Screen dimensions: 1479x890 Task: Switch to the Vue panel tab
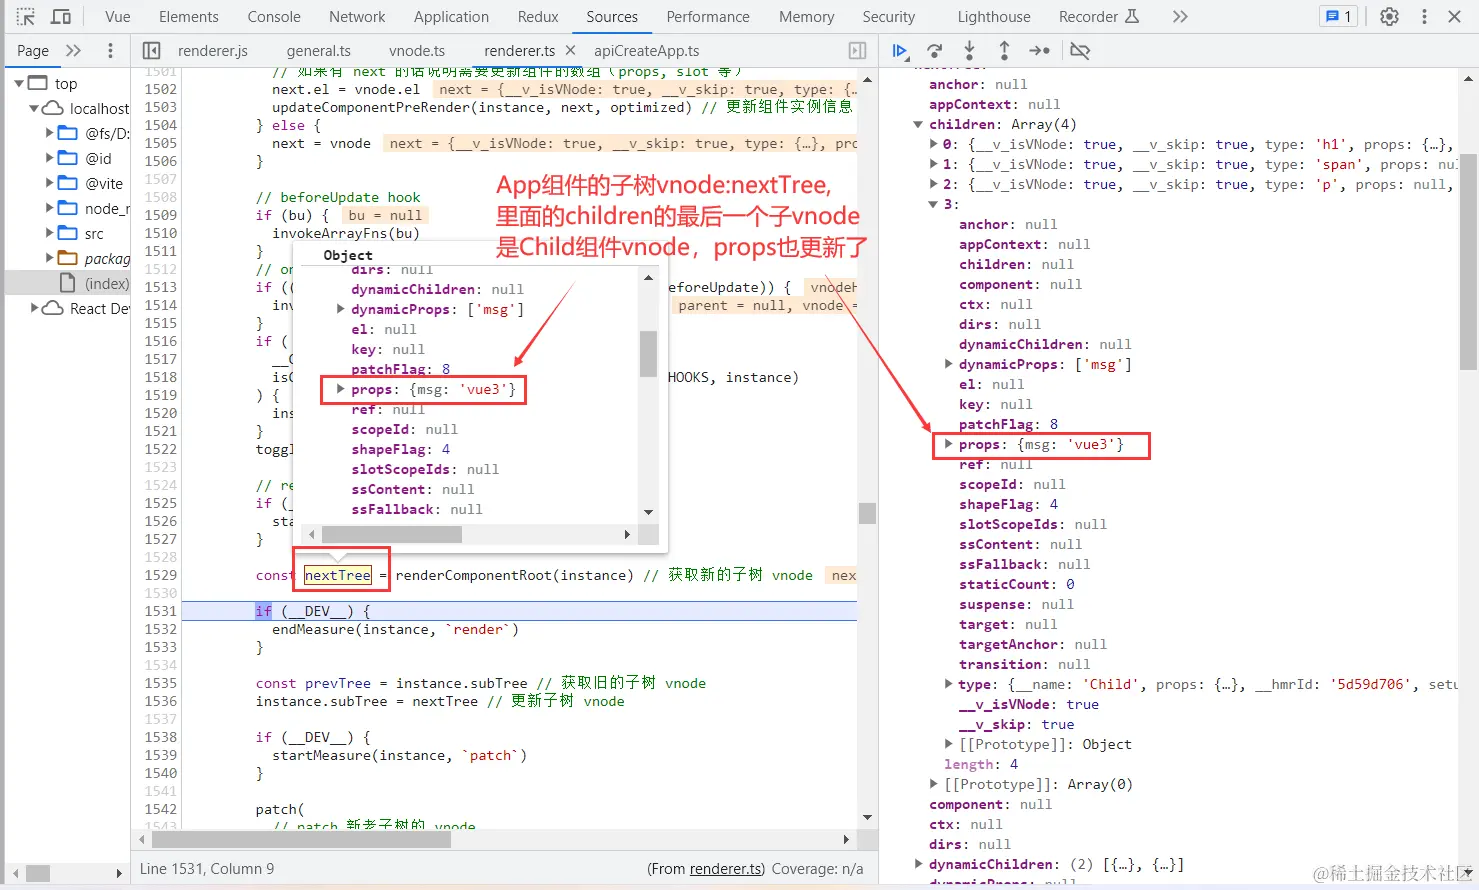tap(118, 17)
